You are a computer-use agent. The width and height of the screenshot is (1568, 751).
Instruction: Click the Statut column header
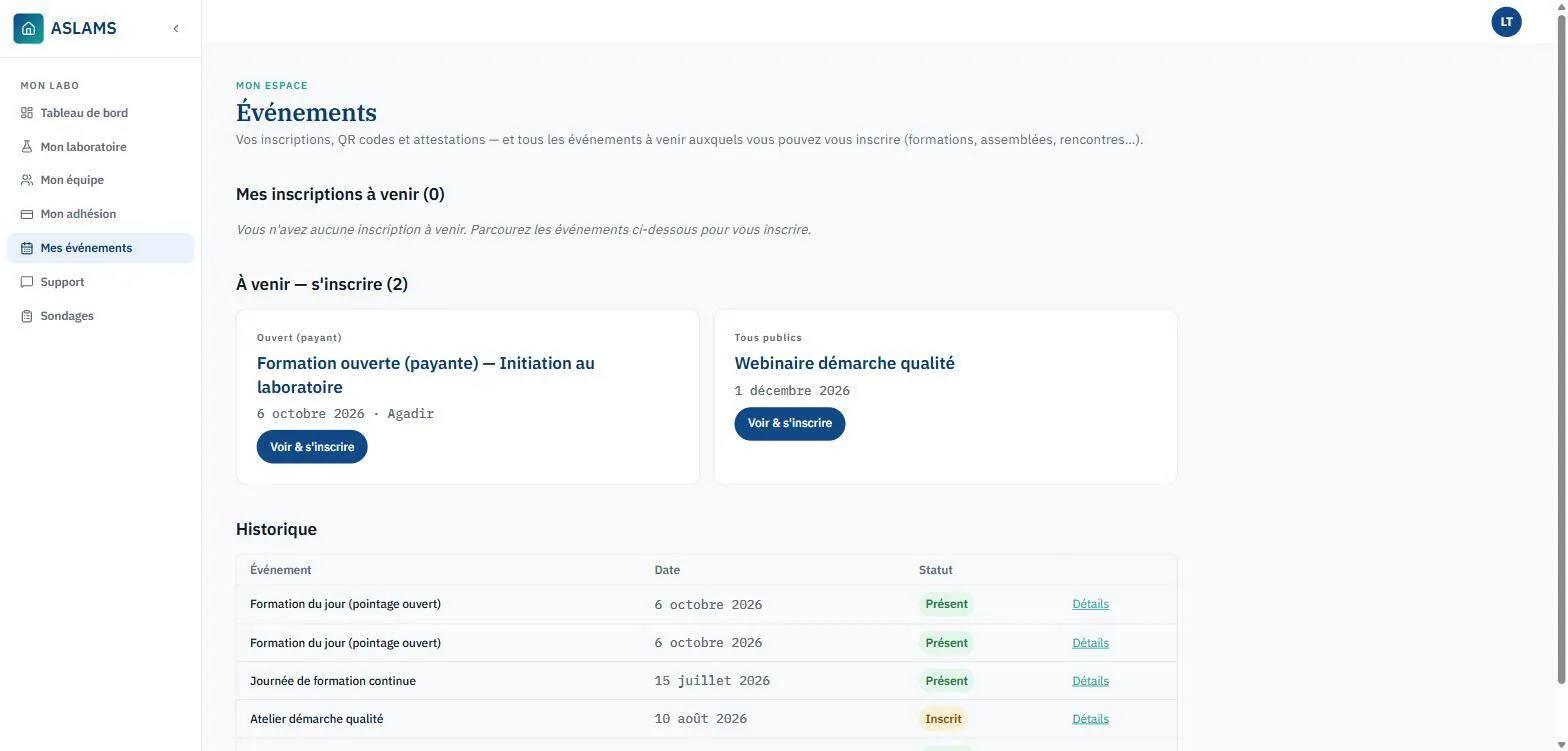pos(935,570)
